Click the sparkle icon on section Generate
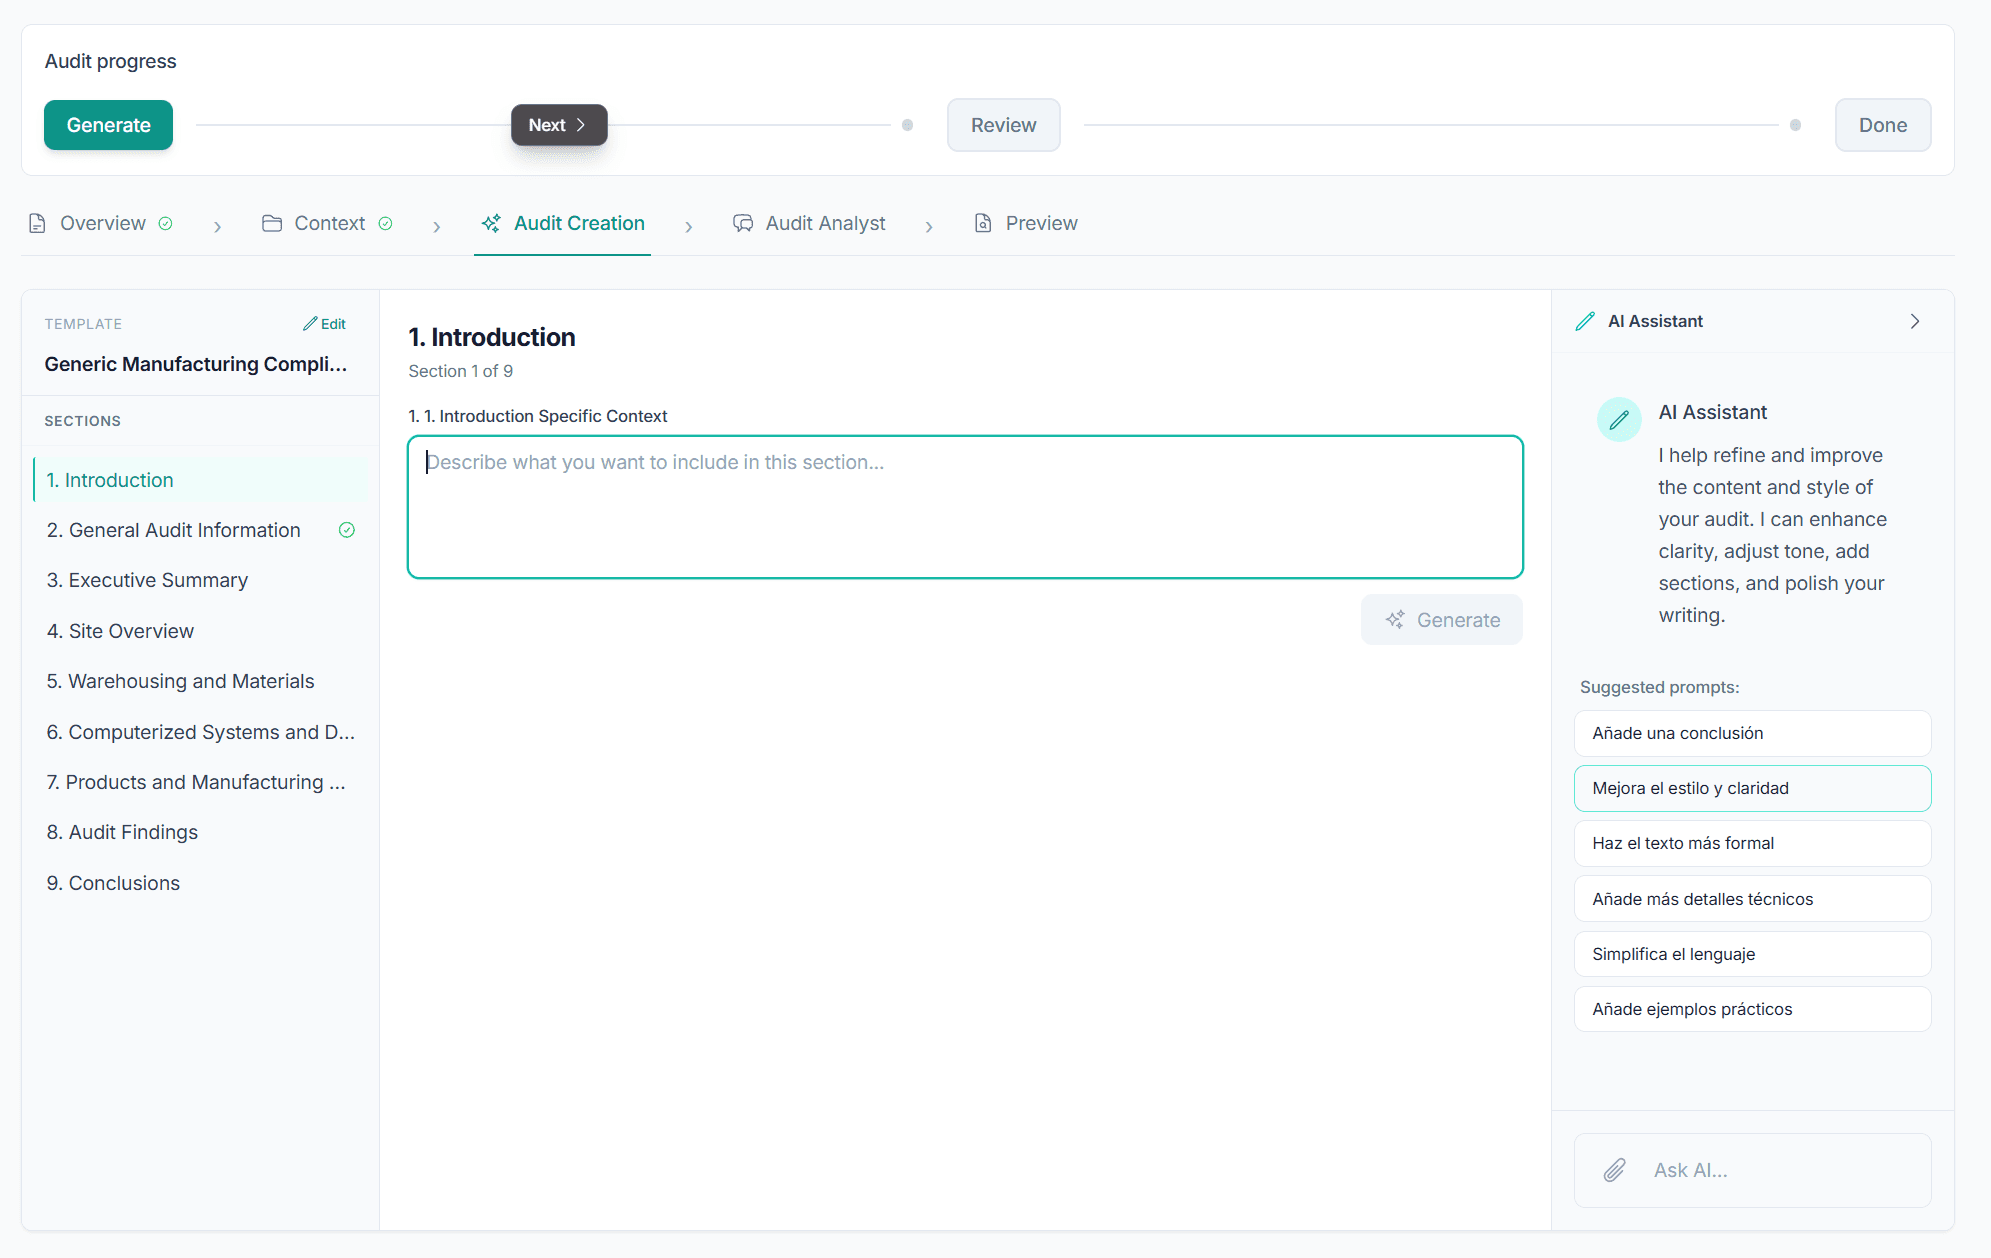 tap(1395, 620)
